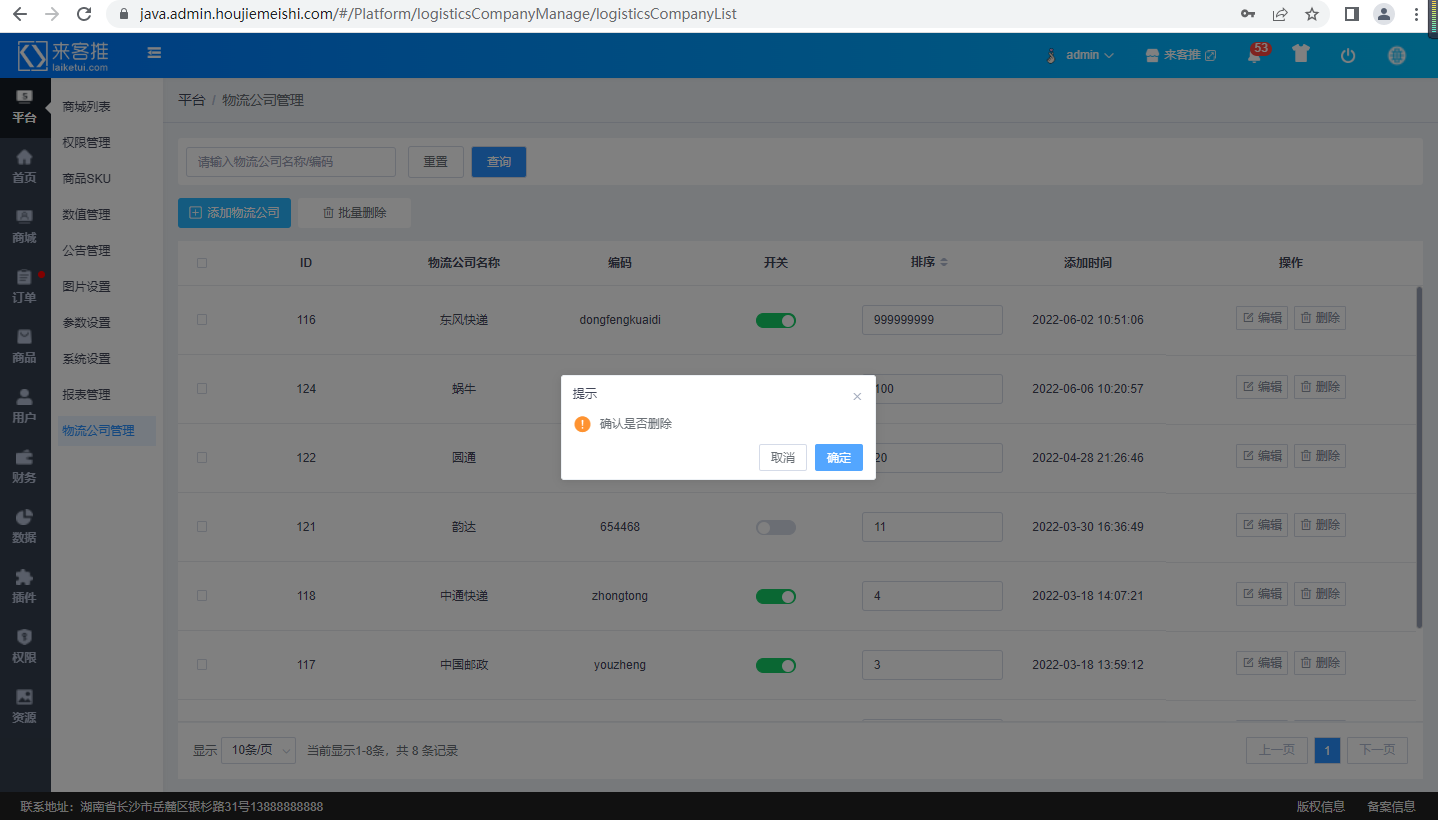Viewport: 1438px width, 820px height.
Task: Bookmark this page with star icon
Action: (1312, 14)
